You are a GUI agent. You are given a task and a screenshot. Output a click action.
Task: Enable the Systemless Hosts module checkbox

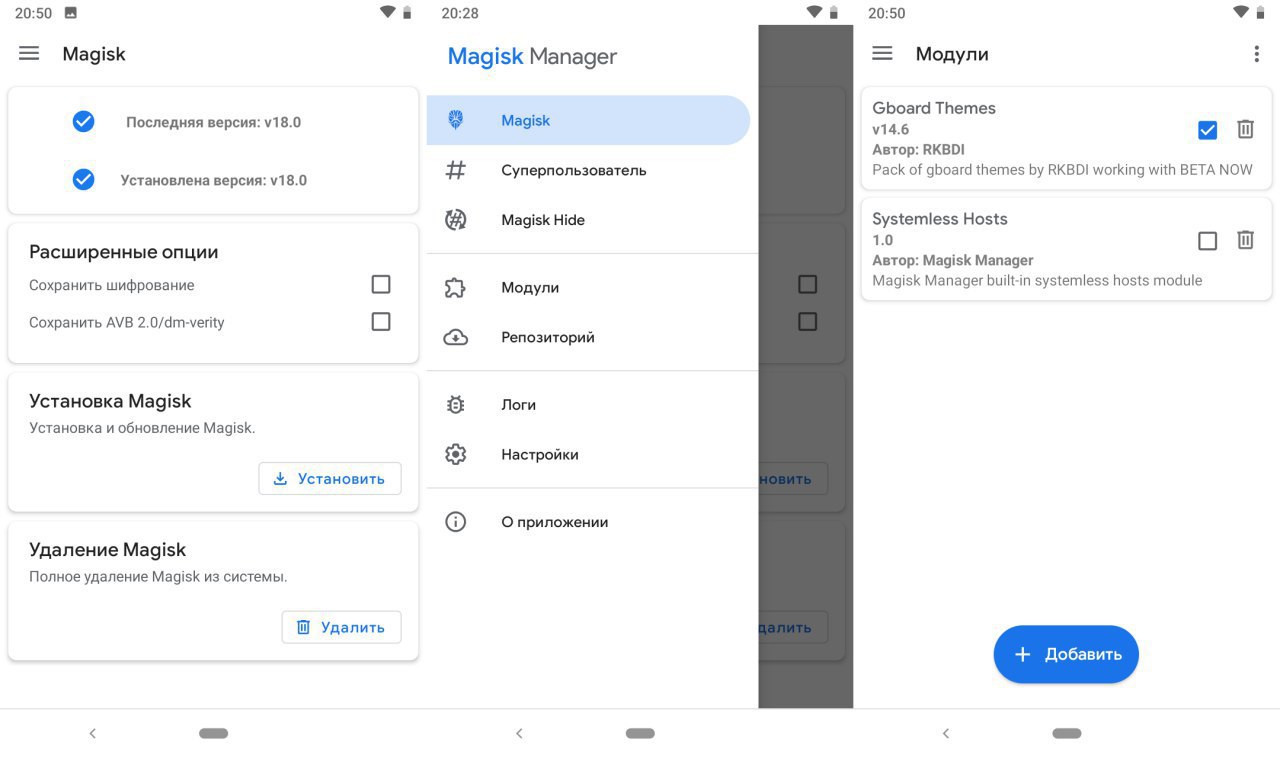point(1207,241)
